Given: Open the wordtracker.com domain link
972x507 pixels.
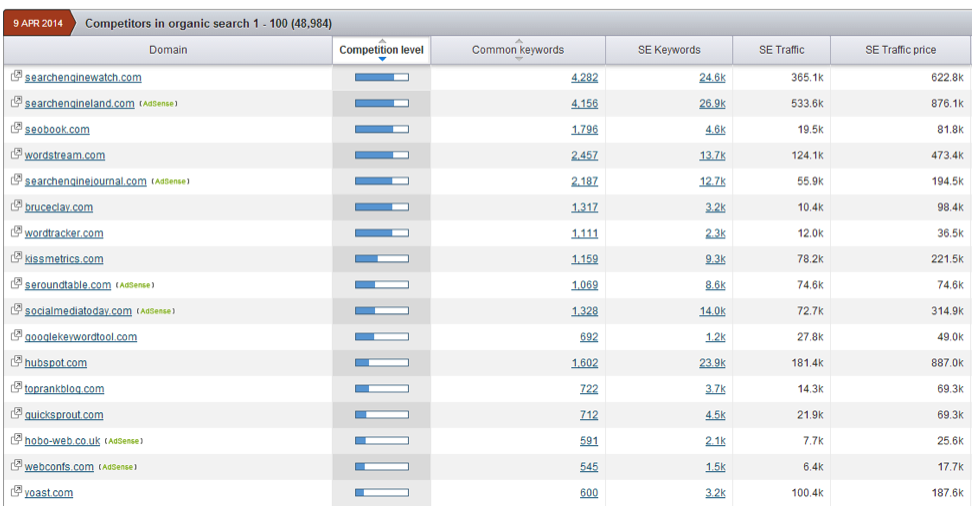Looking at the screenshot, I should tap(64, 234).
